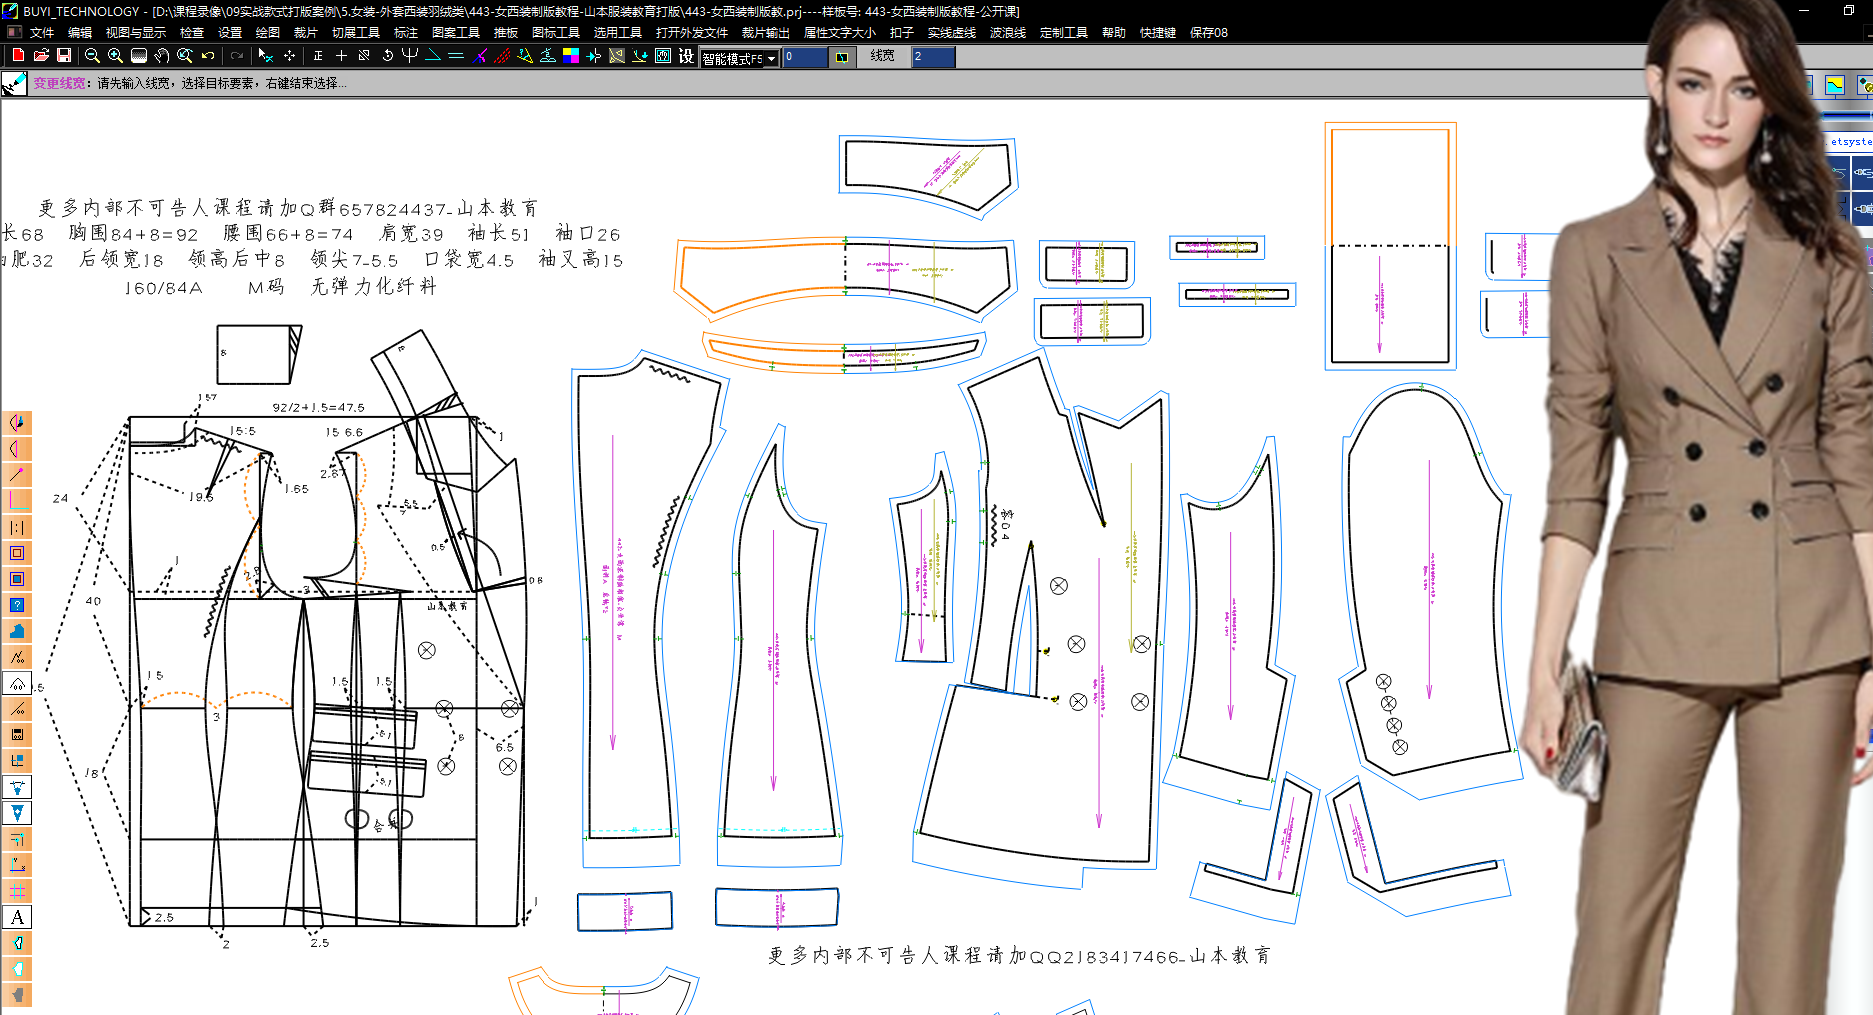1873x1015 pixels.
Task: Redo the last undone action
Action: click(x=235, y=56)
